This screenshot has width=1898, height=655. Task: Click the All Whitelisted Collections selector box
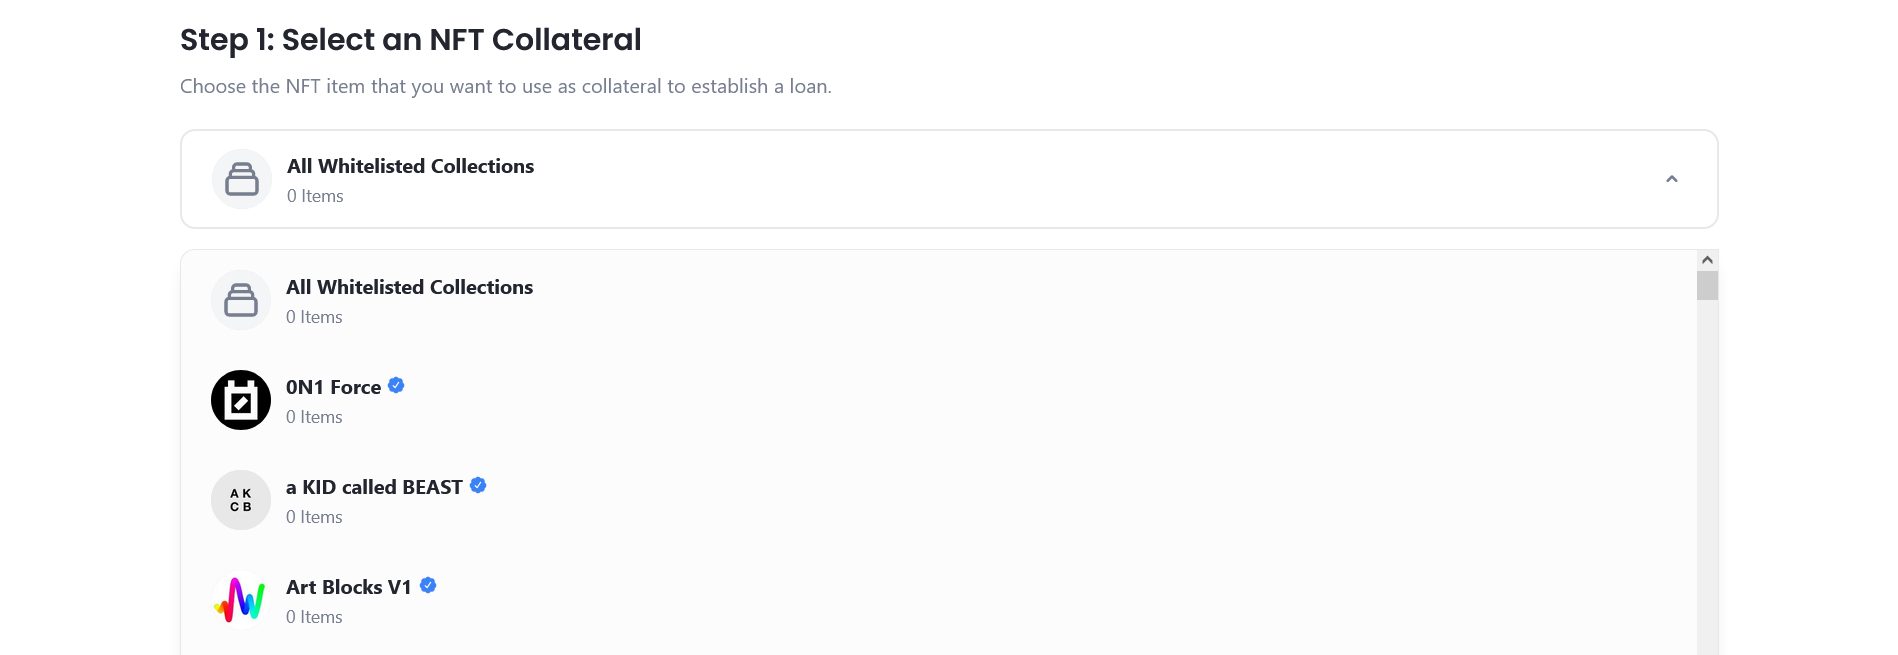tap(949, 179)
